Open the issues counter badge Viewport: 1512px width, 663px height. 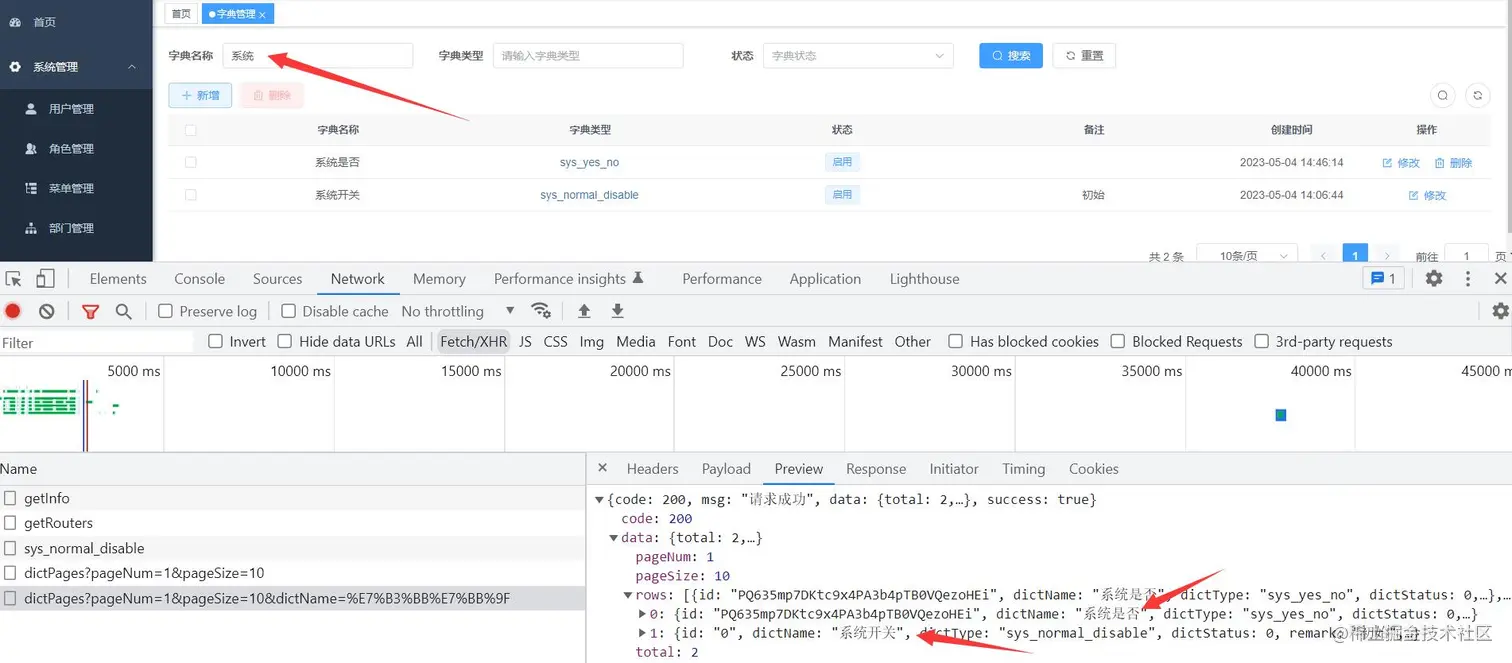[1384, 278]
